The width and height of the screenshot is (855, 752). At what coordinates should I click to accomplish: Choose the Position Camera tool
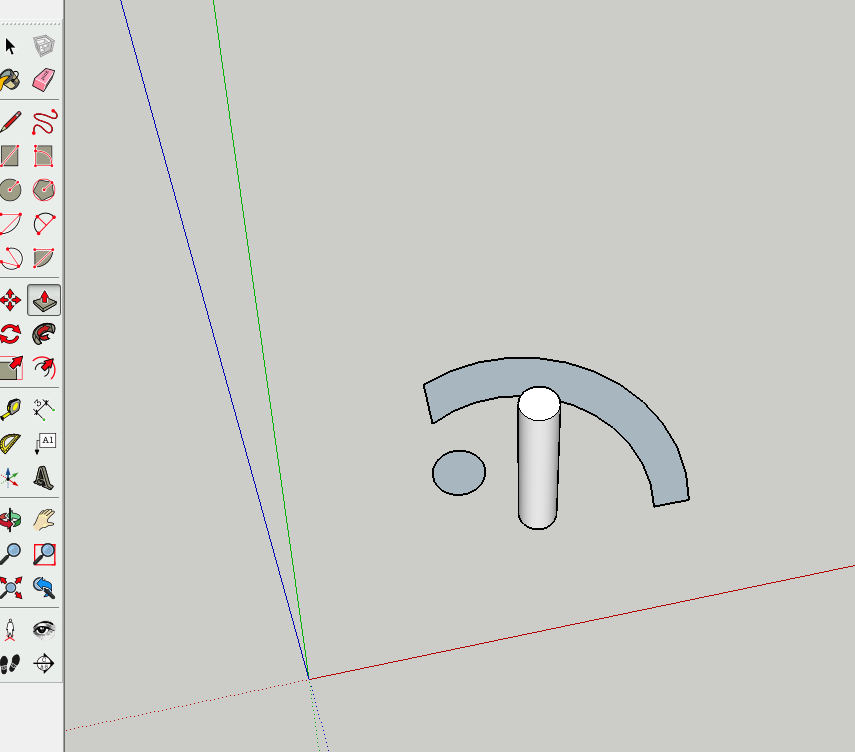[x=10, y=630]
